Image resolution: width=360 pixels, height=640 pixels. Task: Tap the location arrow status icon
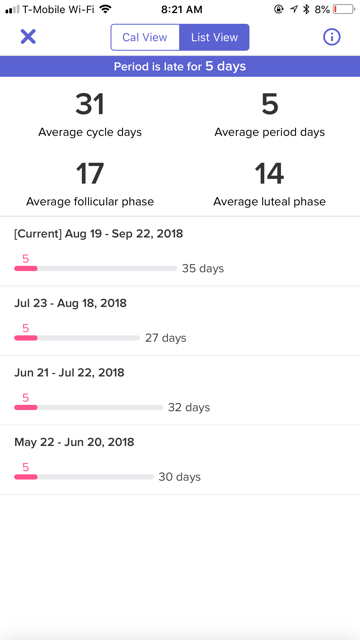[x=293, y=9]
